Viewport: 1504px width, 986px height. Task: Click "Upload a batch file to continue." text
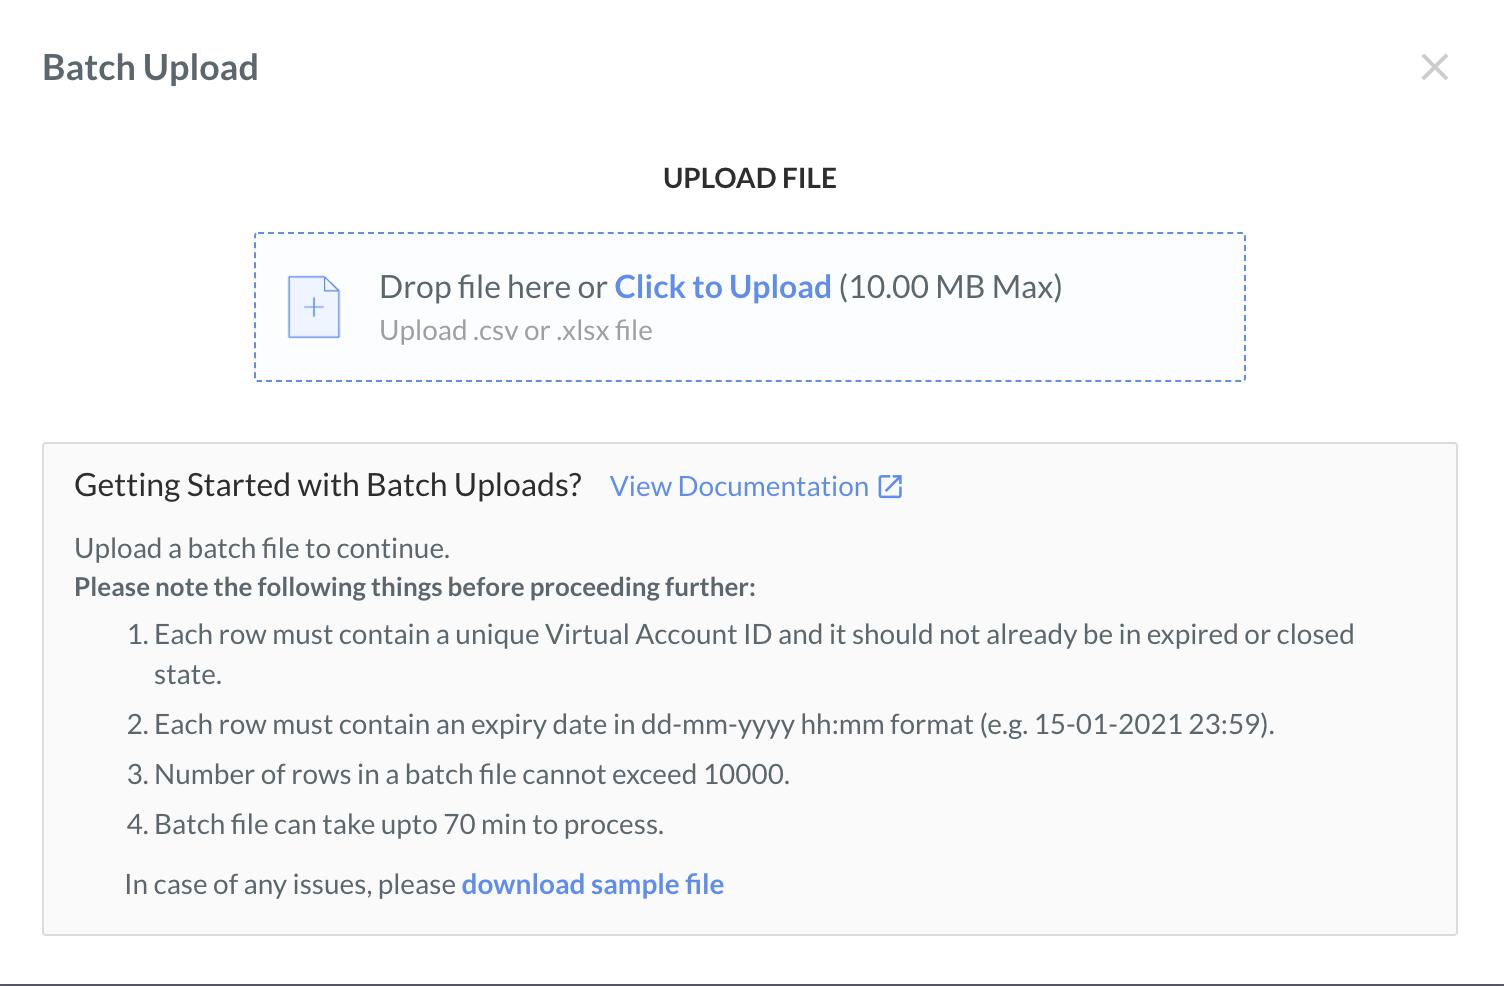(262, 548)
